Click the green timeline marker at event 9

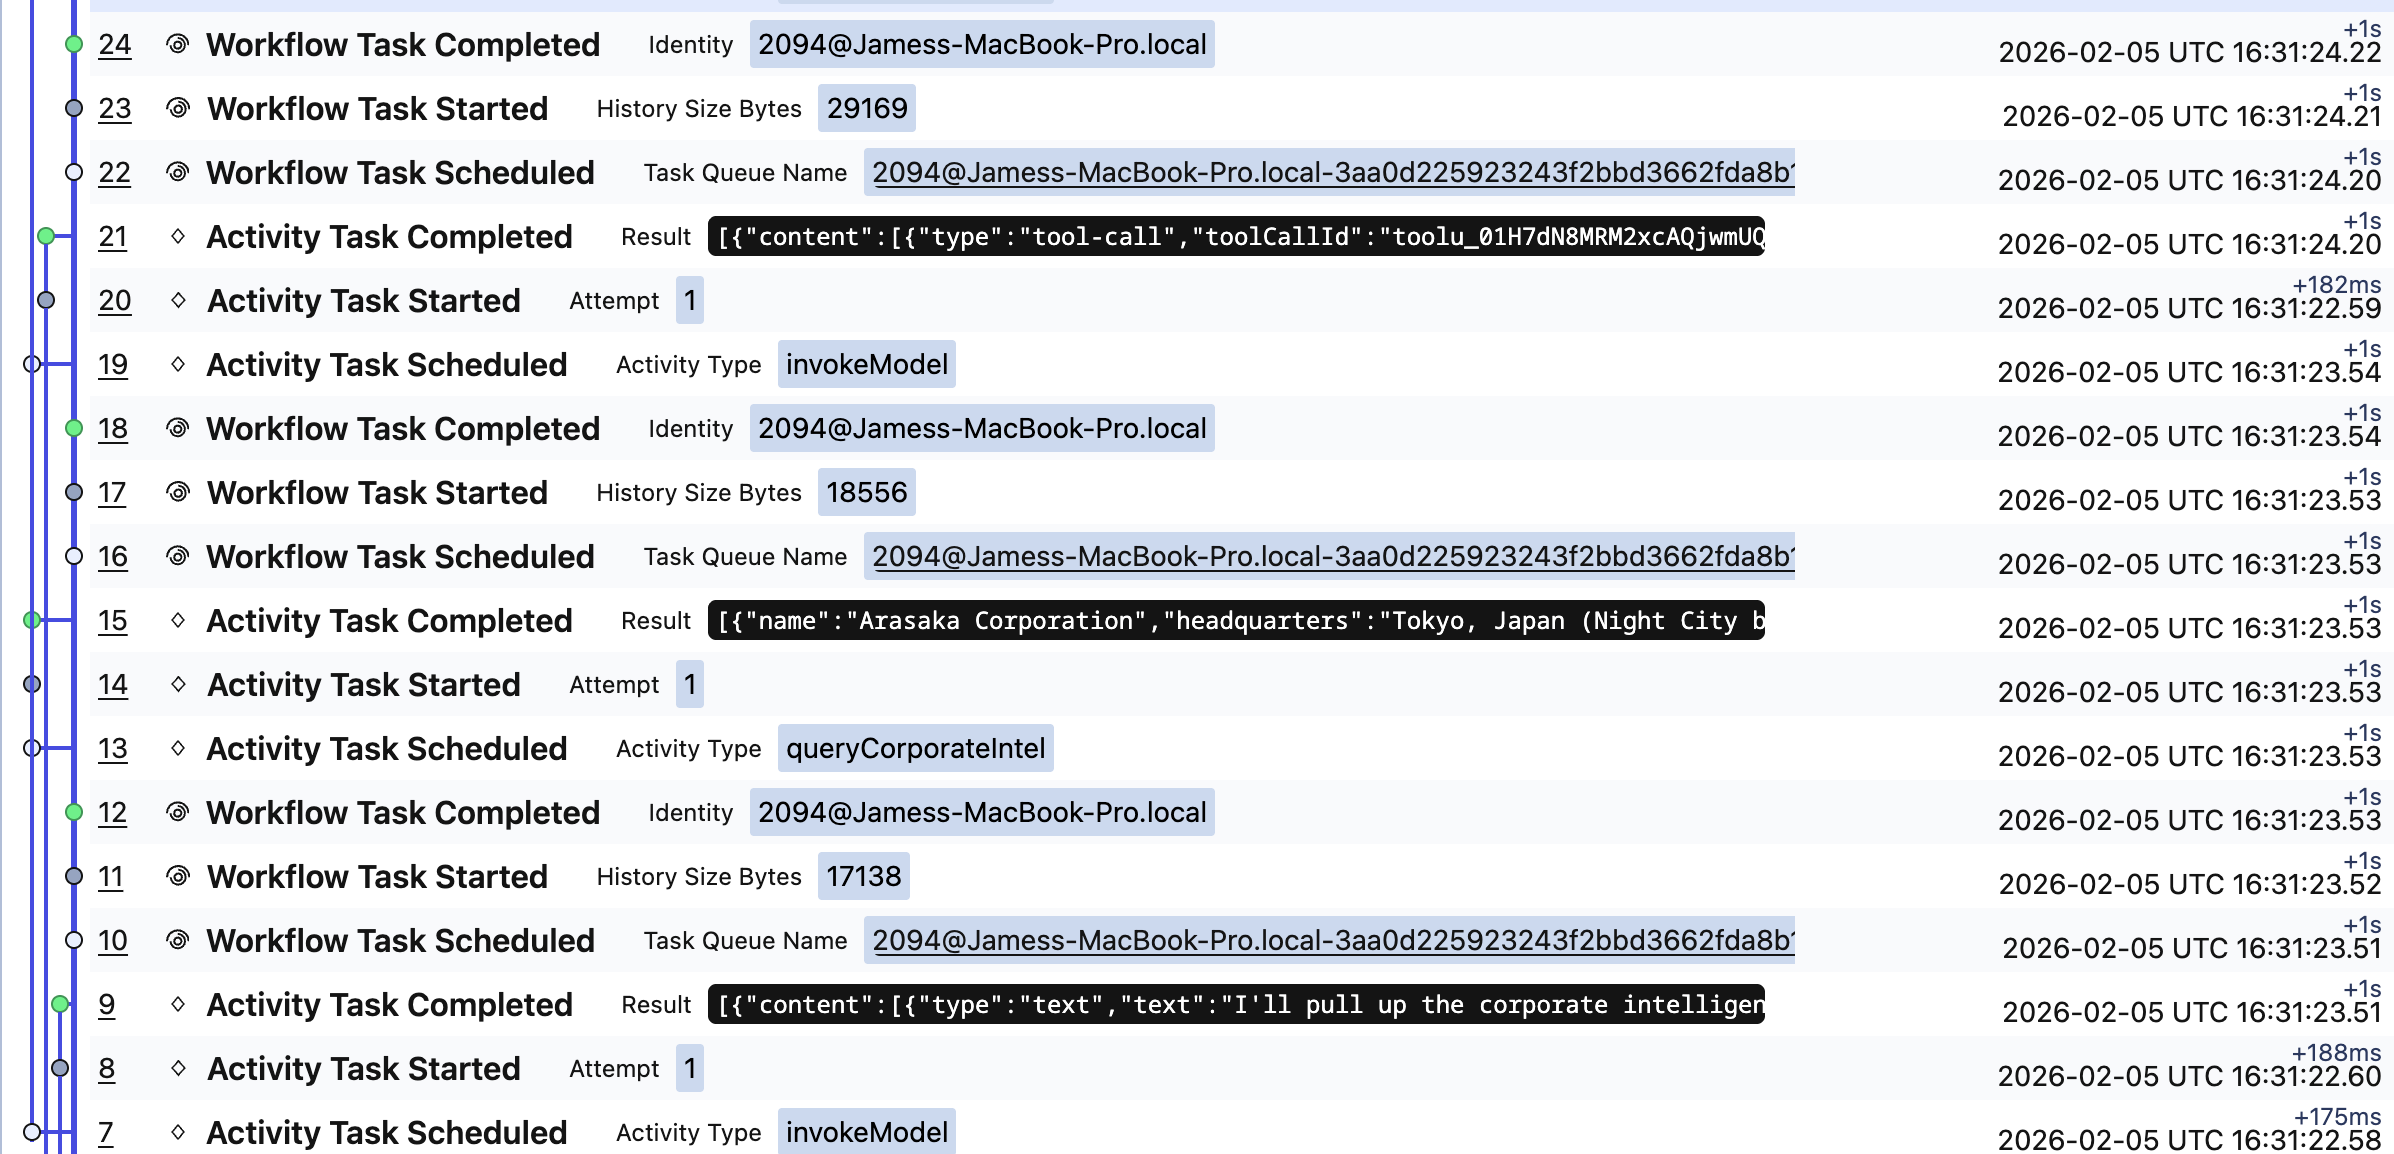coord(60,1004)
